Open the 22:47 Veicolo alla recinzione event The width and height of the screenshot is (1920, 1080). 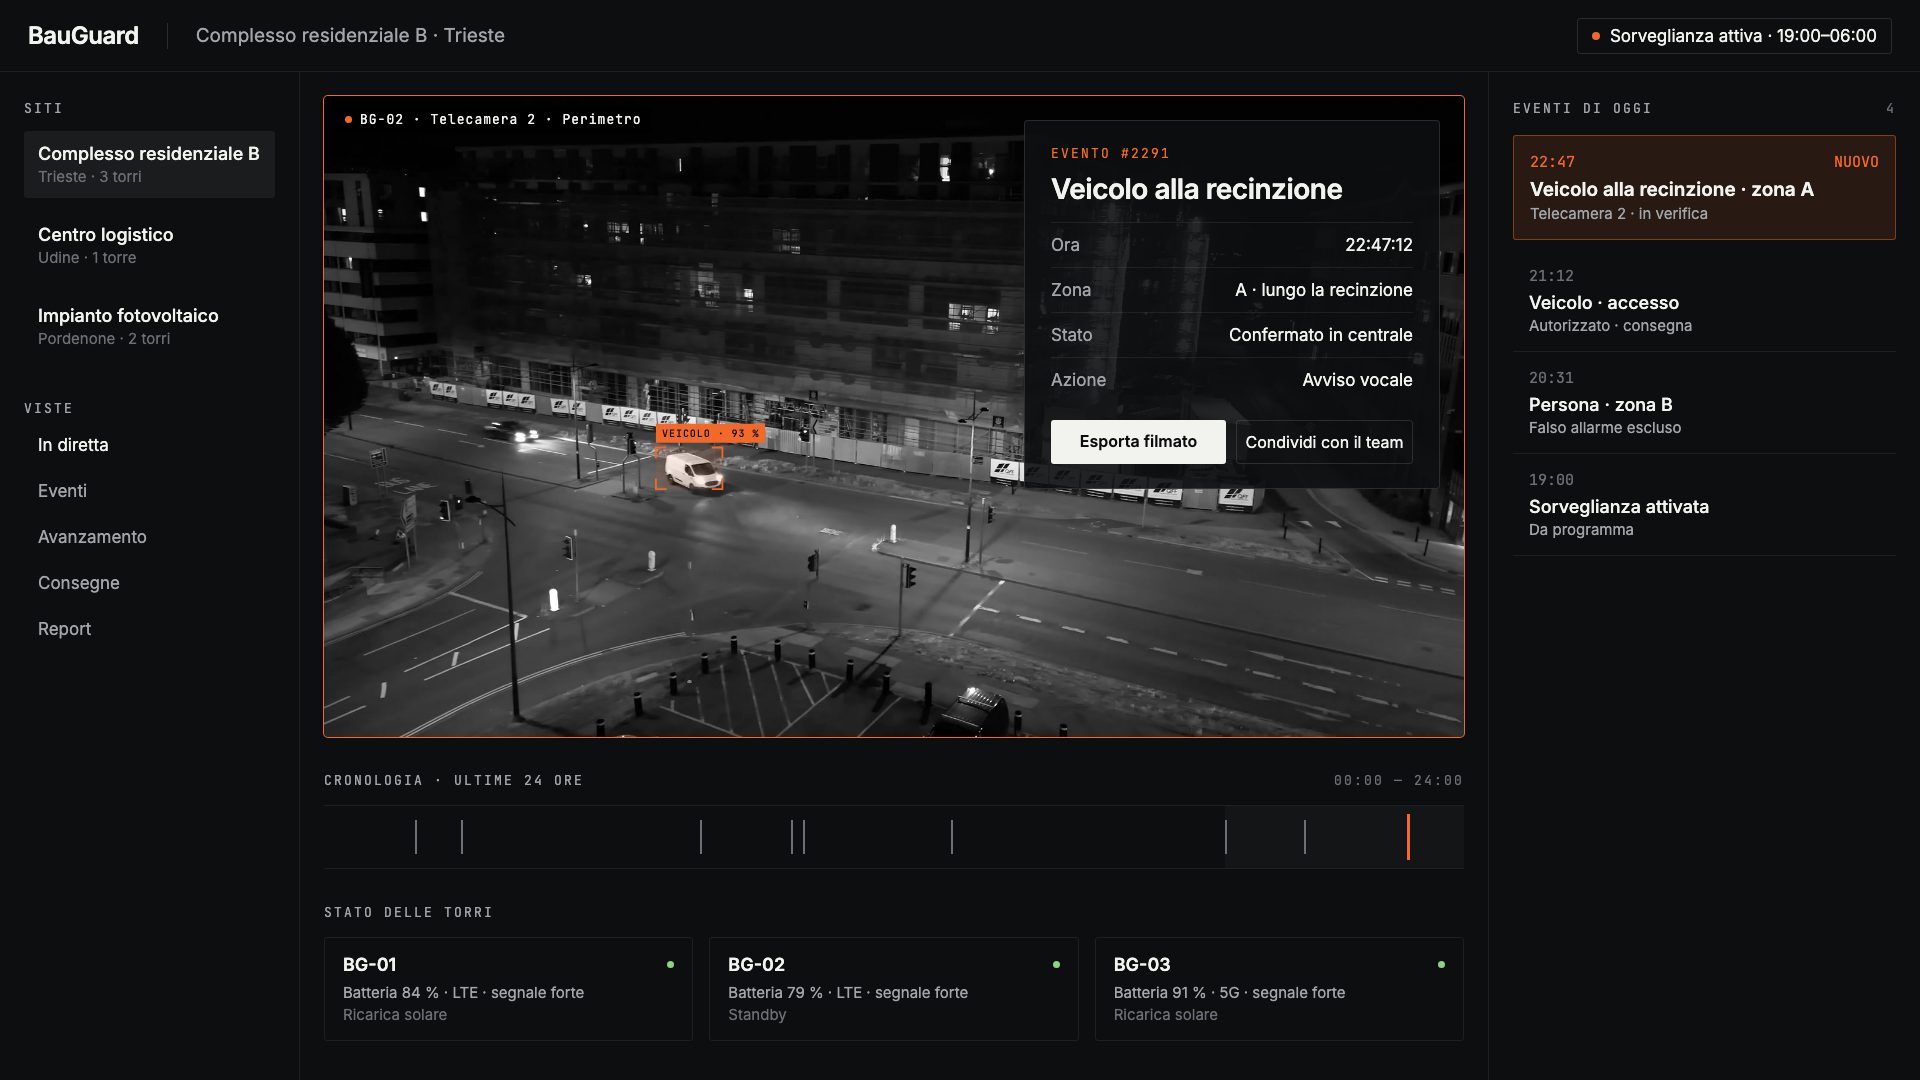click(1704, 187)
